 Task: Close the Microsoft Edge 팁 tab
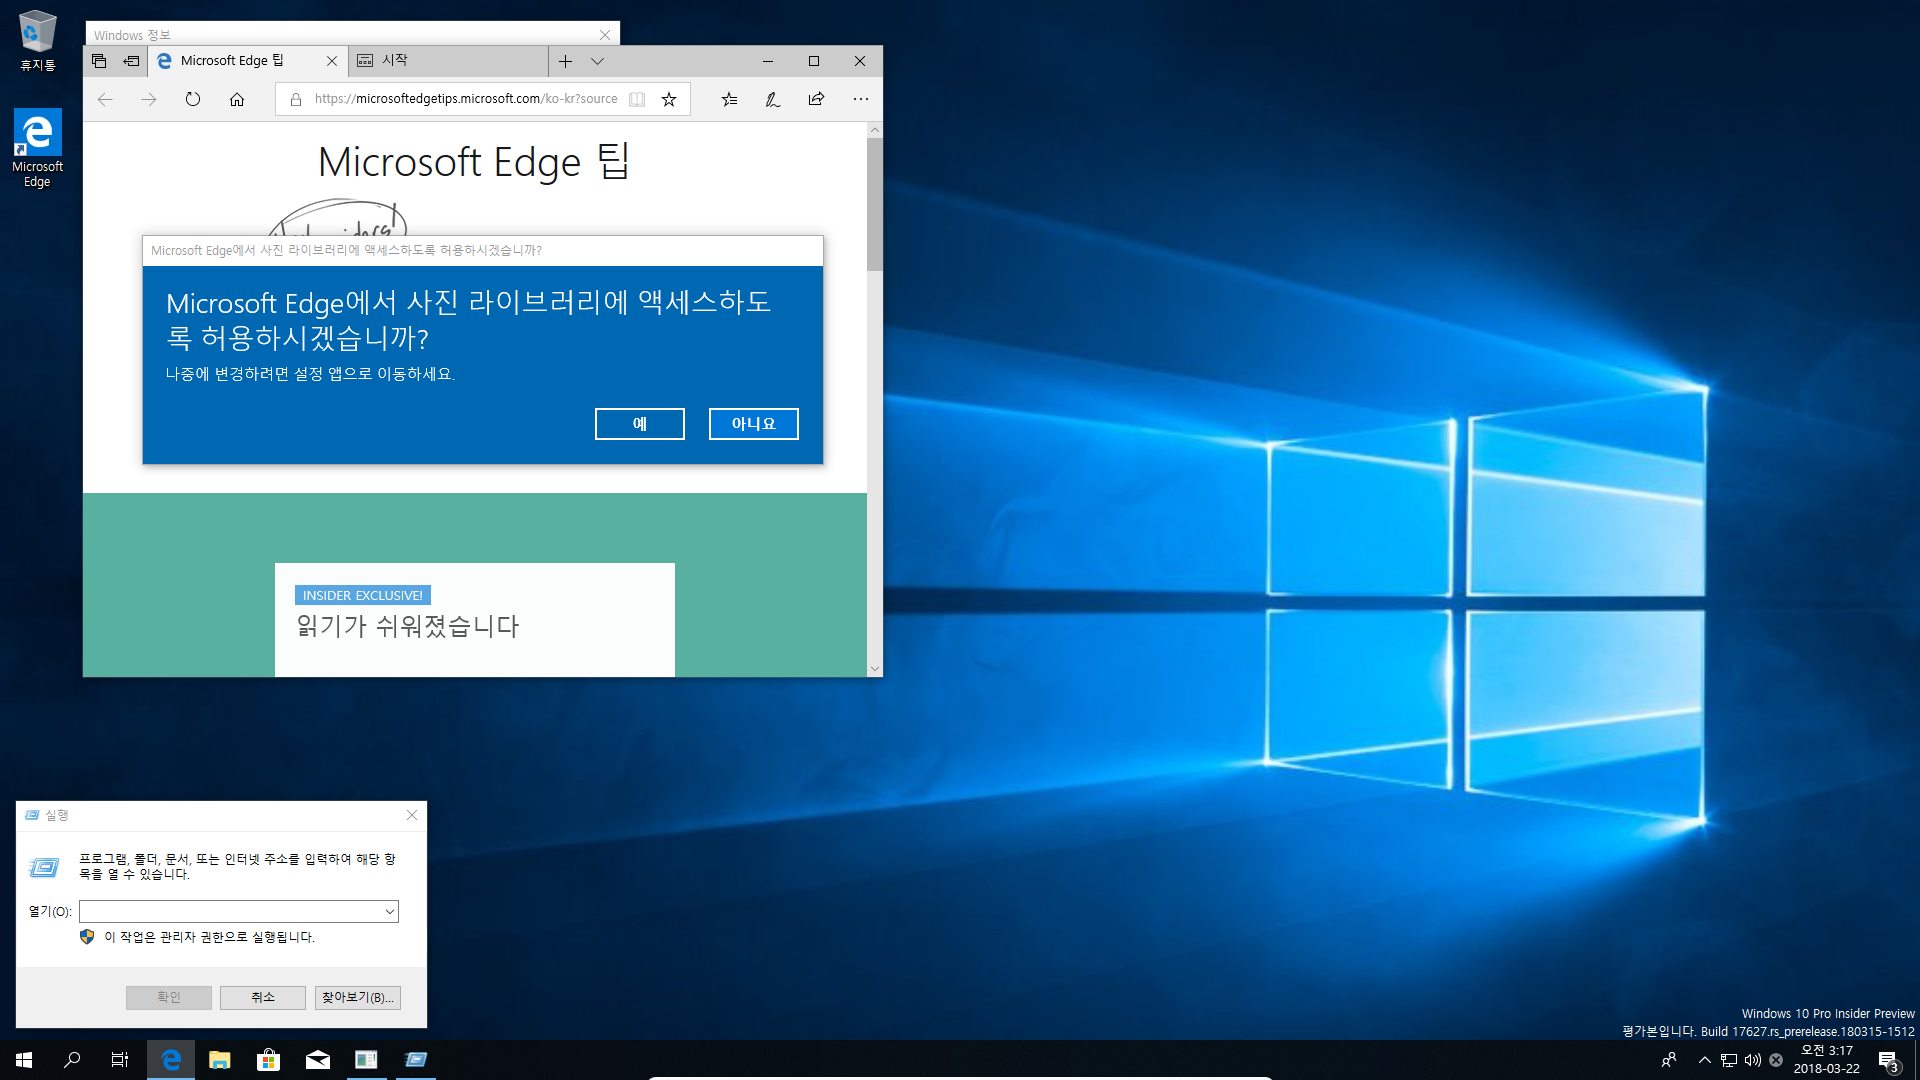click(x=332, y=61)
